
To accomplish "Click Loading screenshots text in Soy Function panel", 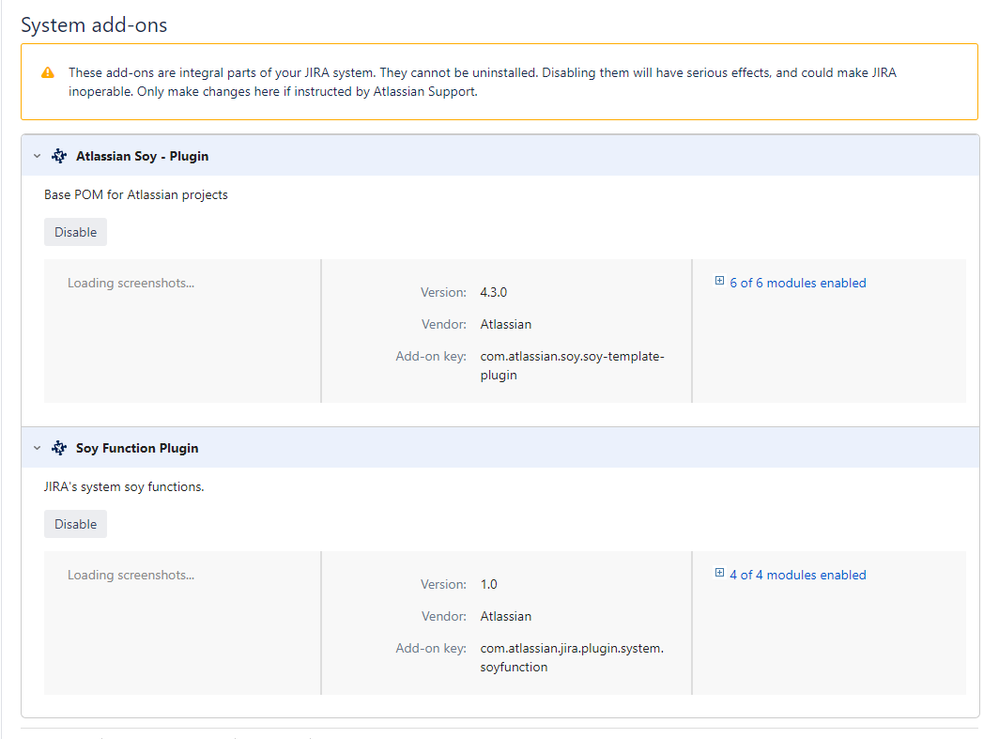I will (131, 575).
